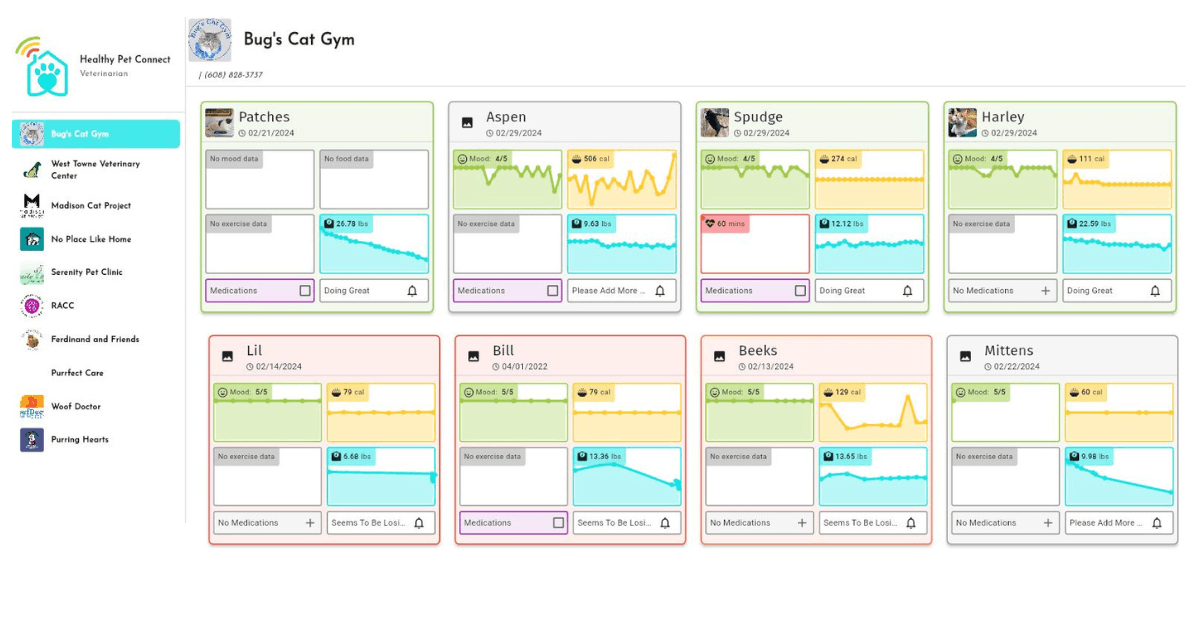This screenshot has height=627, width=1200.
Task: Tick Medications checkbox on Spudge card
Action: [x=800, y=291]
